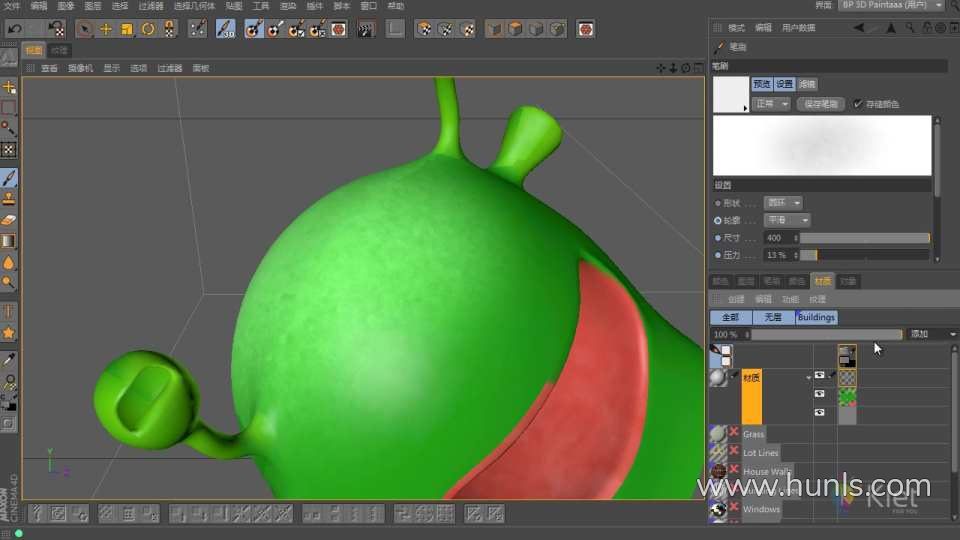Click the red X beside Grass

(x=734, y=432)
